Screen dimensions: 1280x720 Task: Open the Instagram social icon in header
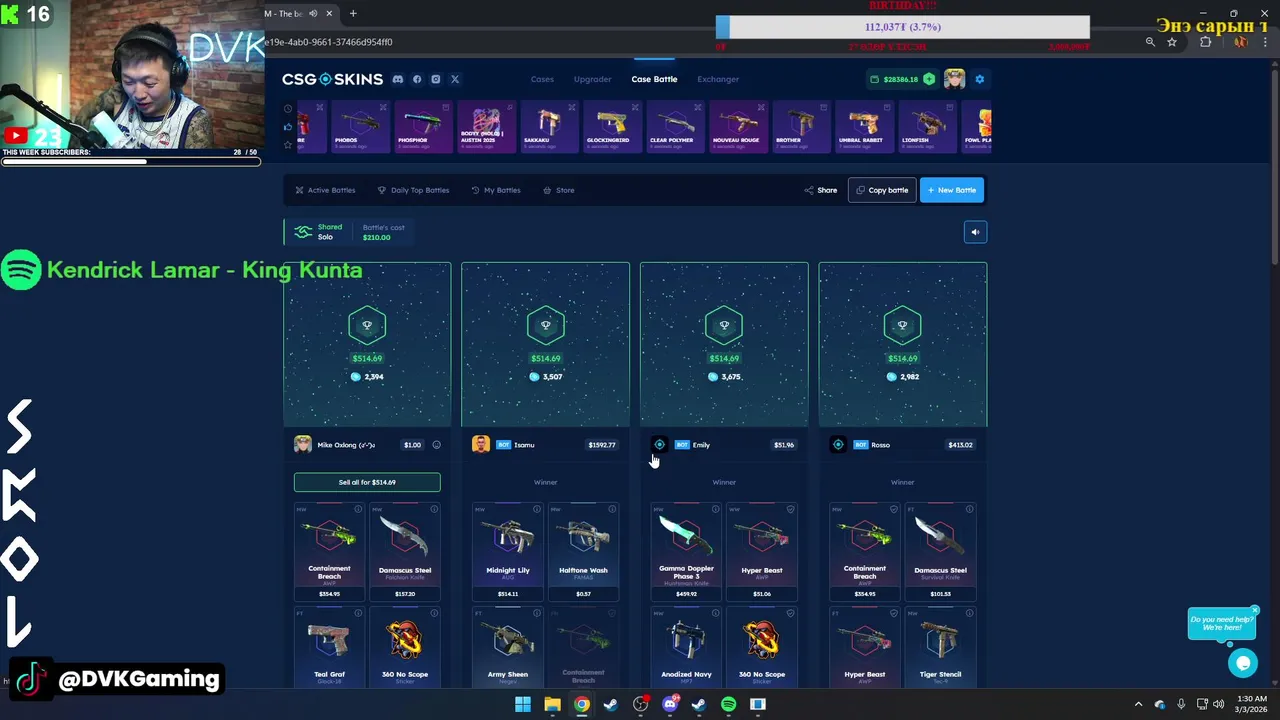(x=435, y=79)
